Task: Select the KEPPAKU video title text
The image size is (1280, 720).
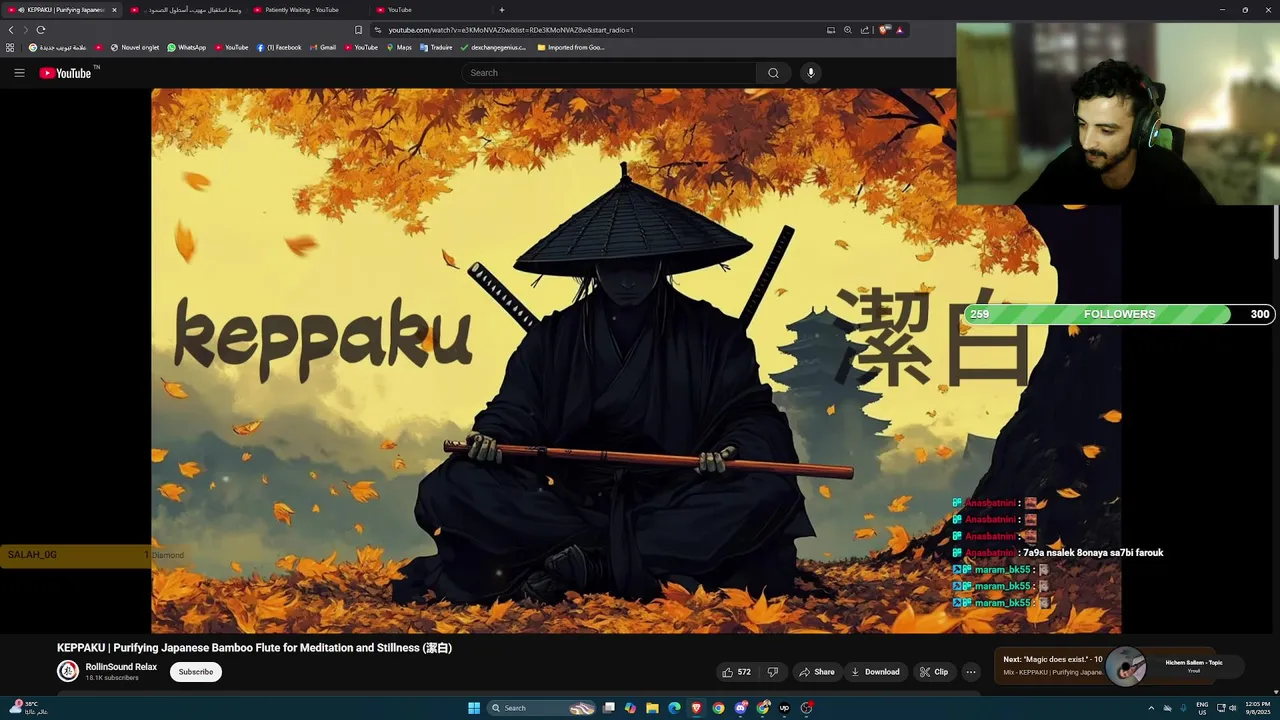Action: point(254,648)
